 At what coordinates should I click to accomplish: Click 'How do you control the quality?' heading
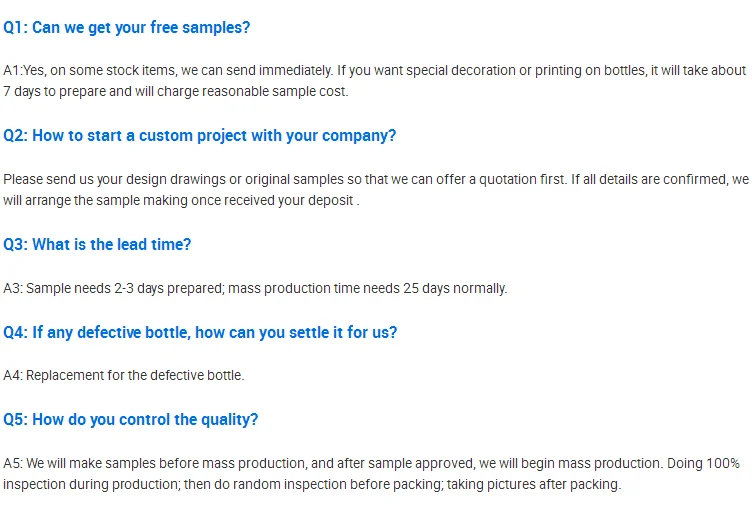click(x=145, y=420)
